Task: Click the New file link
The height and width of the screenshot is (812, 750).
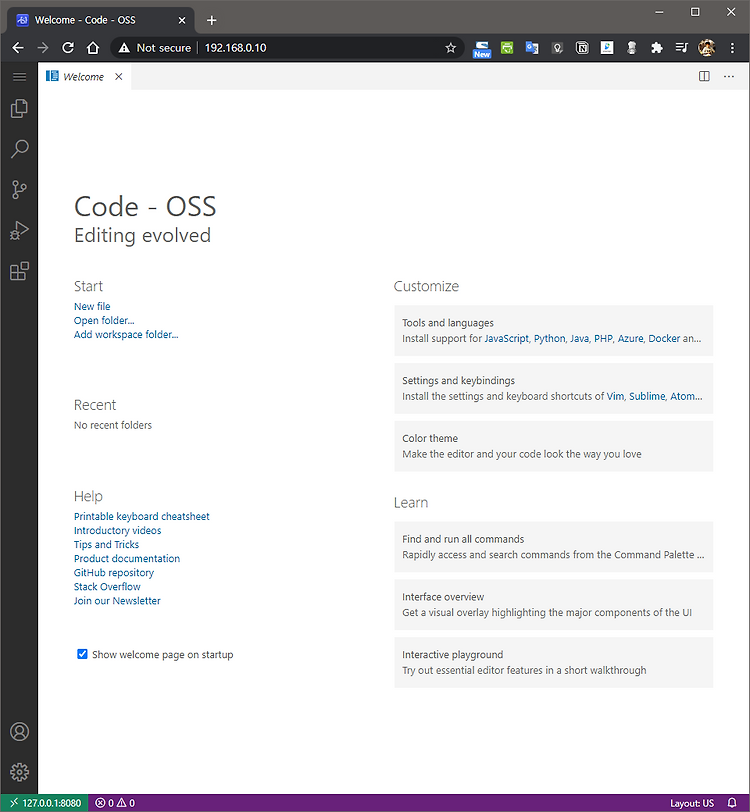Action: tap(92, 306)
